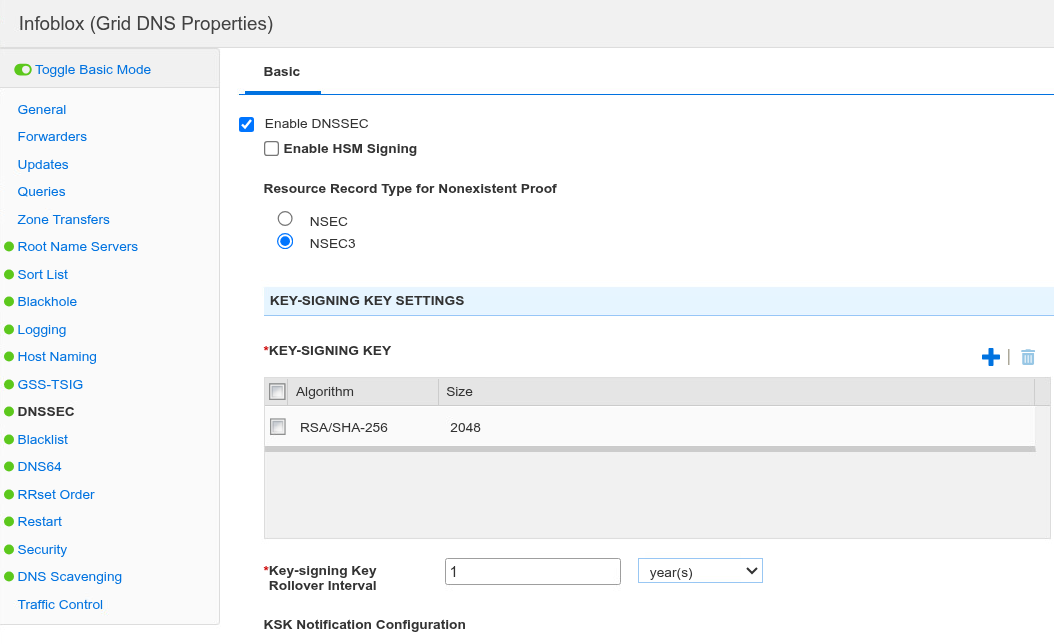Open General settings section
The image size is (1054, 644).
click(x=42, y=110)
